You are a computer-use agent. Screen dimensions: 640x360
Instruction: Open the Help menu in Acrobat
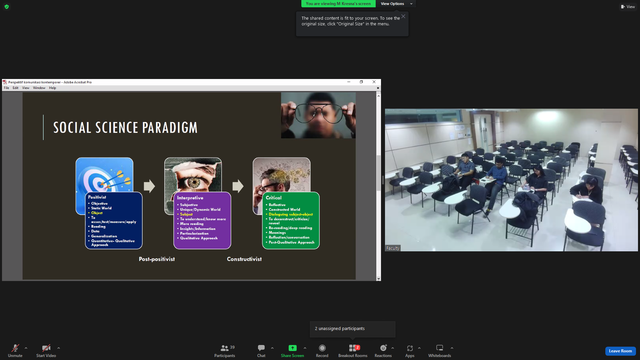(x=53, y=88)
